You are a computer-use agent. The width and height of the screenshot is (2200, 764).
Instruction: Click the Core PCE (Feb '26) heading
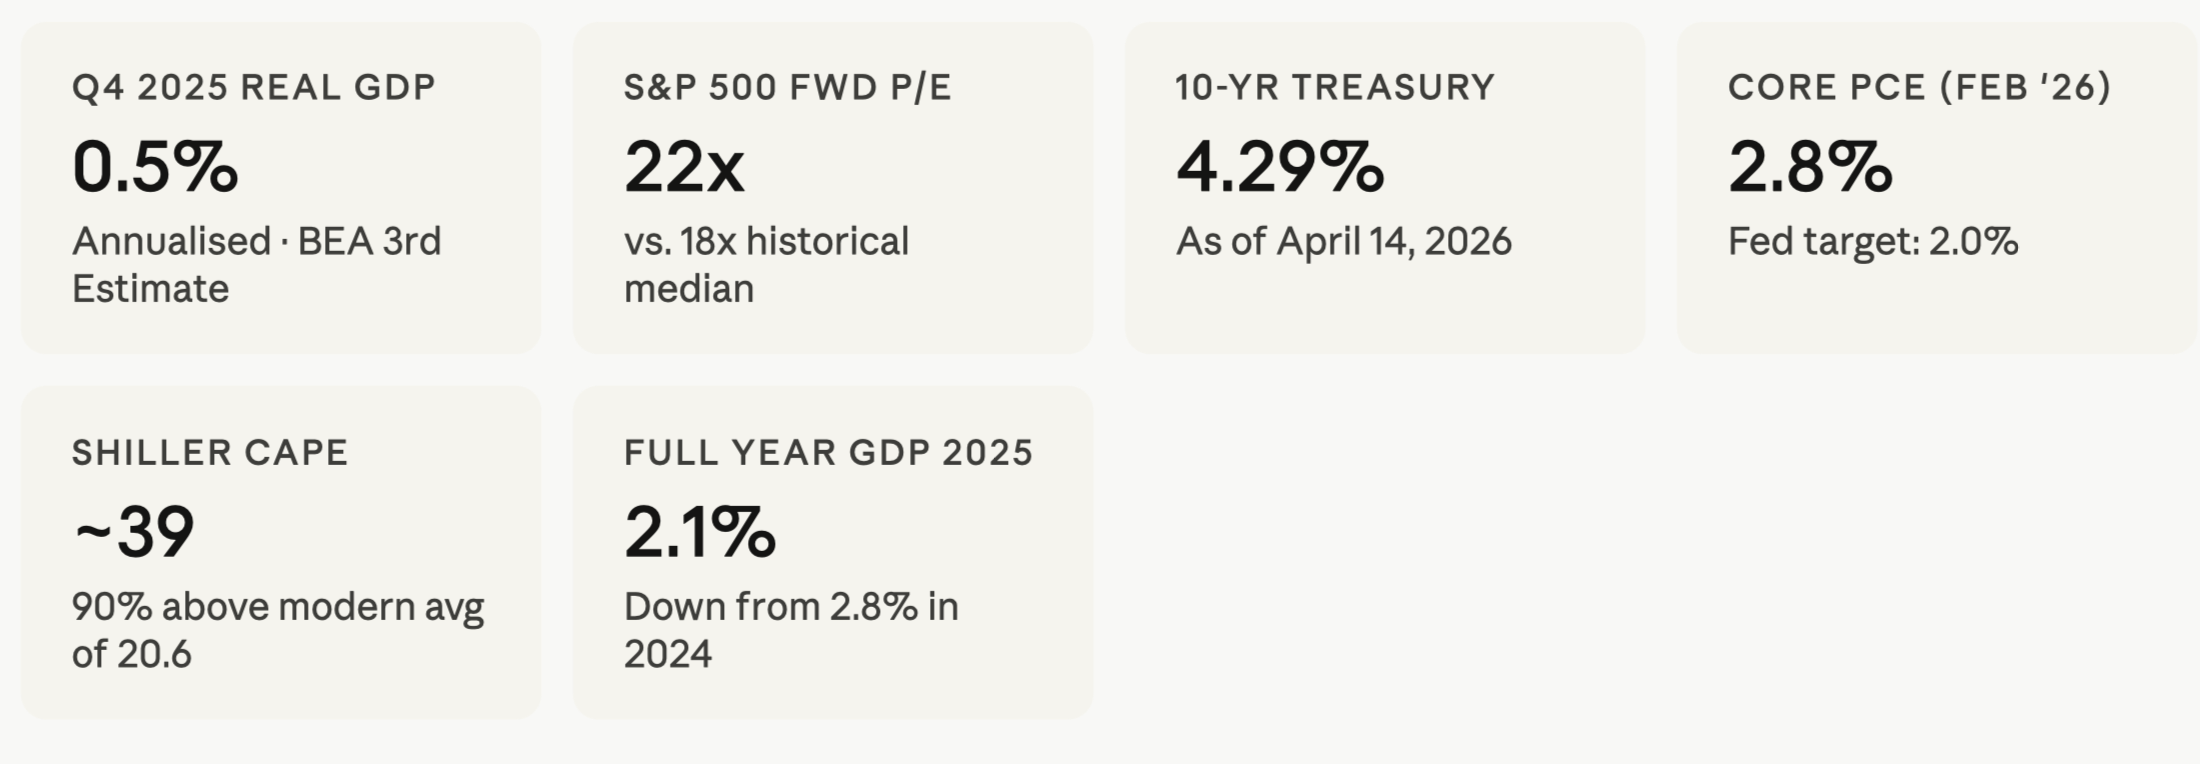(x=1919, y=88)
